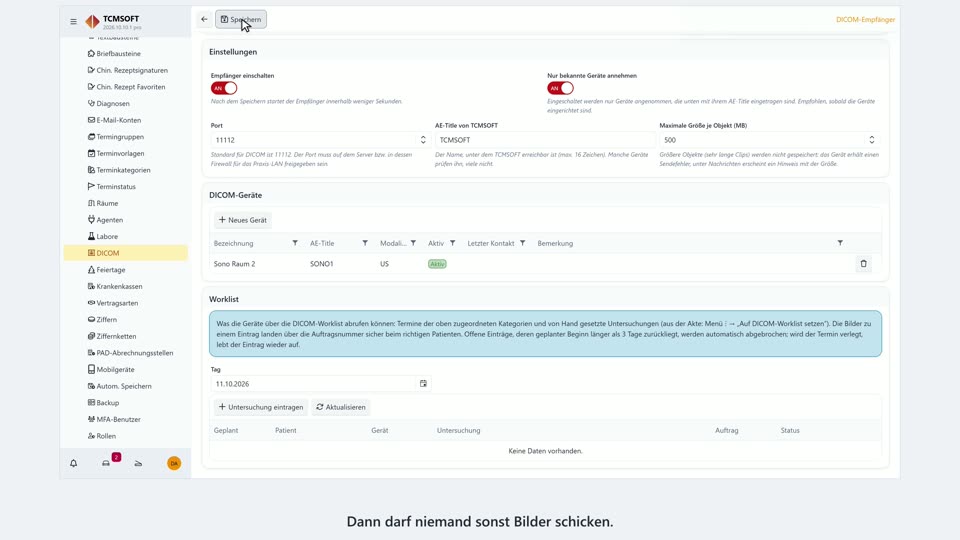Click the Krankenkassen icon in the sidebar

91,286
